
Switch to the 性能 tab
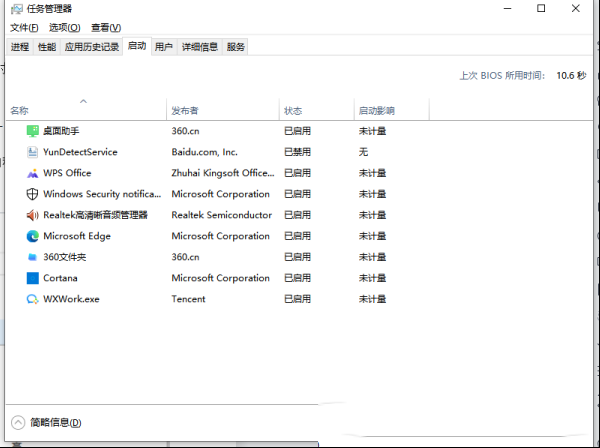(47, 47)
